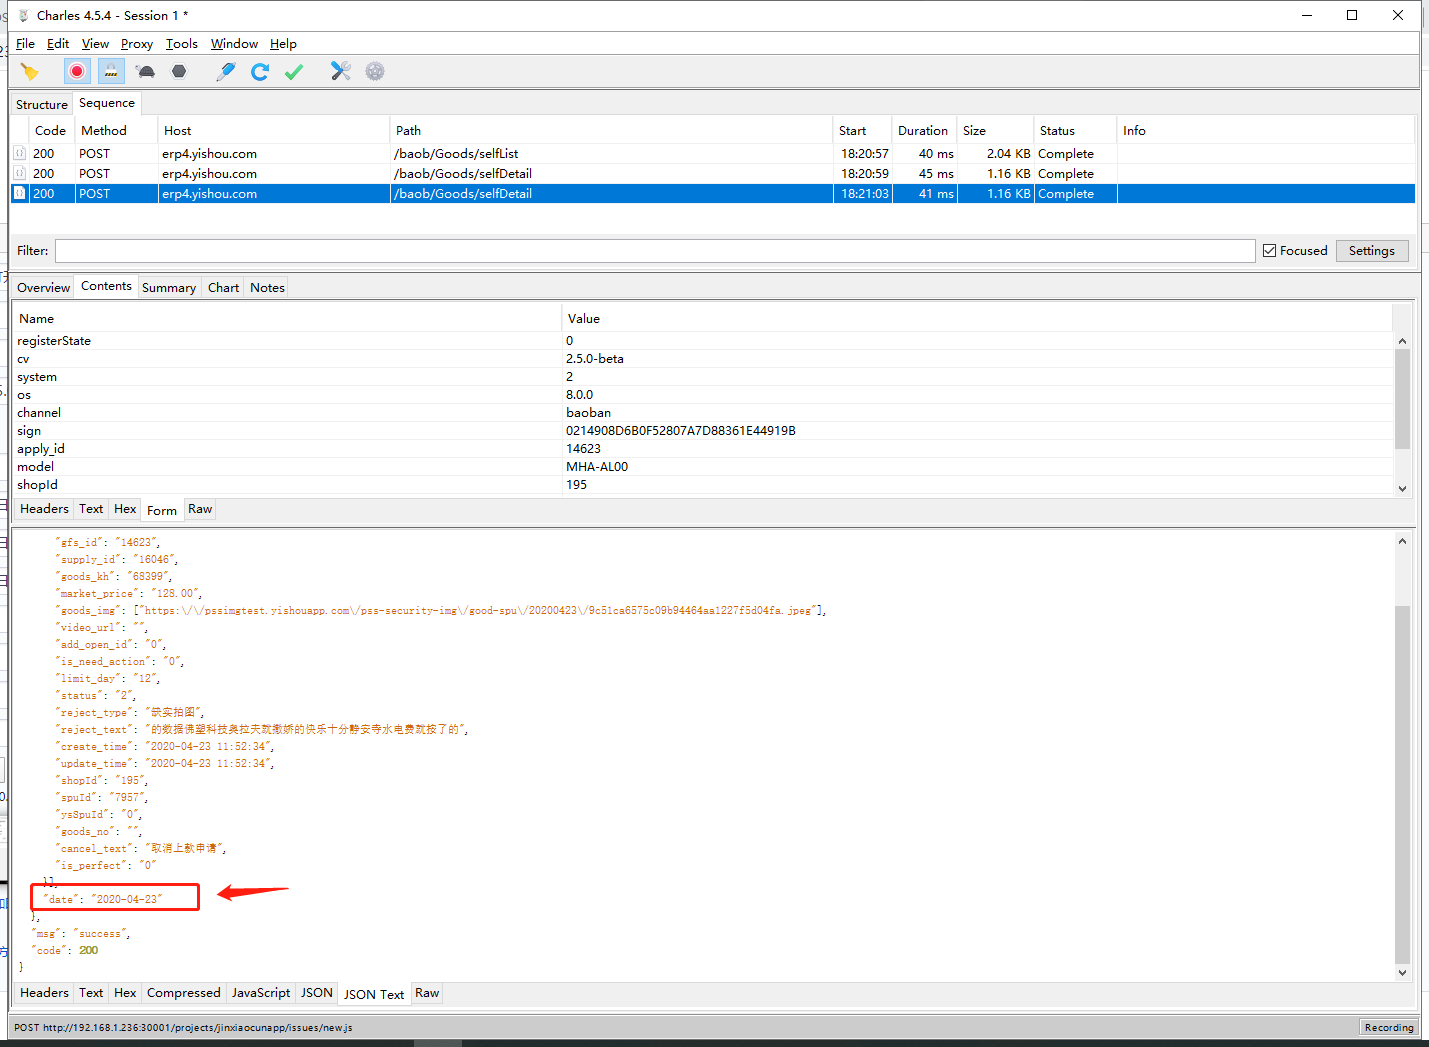Open the Help menu

pyautogui.click(x=283, y=44)
